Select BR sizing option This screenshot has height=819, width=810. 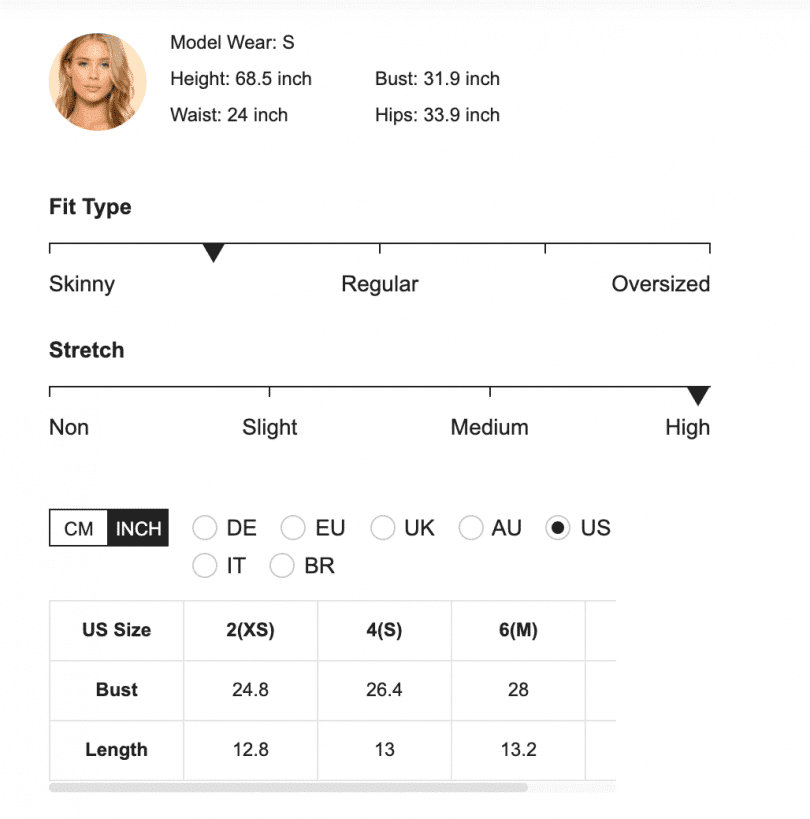282,565
